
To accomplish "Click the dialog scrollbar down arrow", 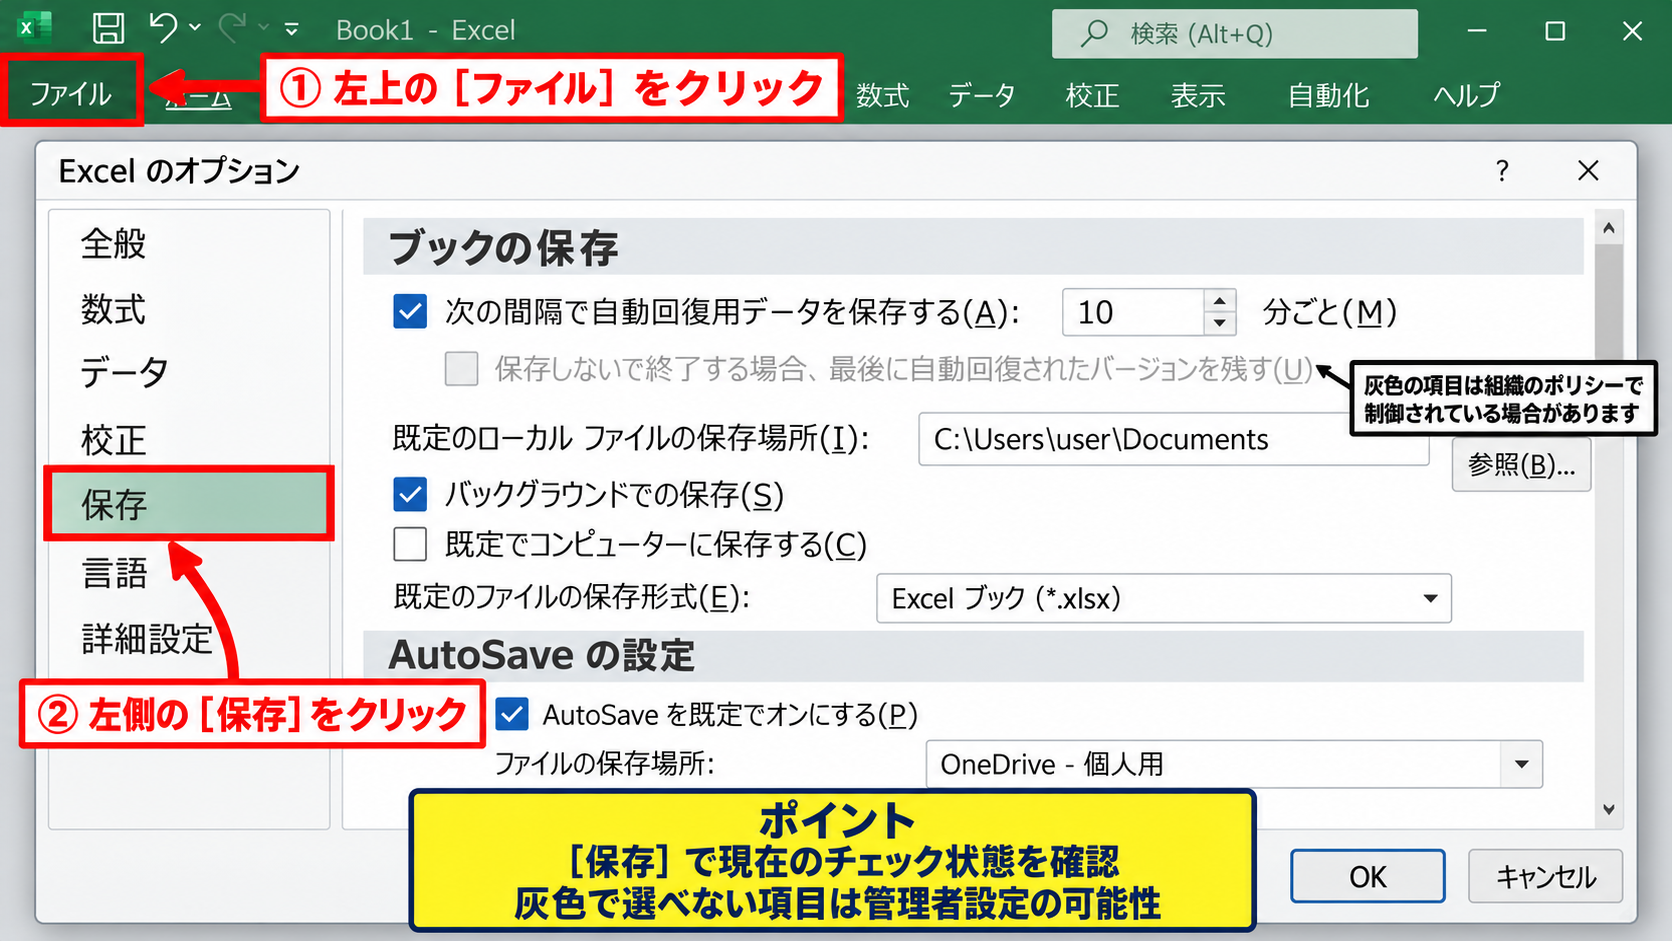I will [1608, 810].
